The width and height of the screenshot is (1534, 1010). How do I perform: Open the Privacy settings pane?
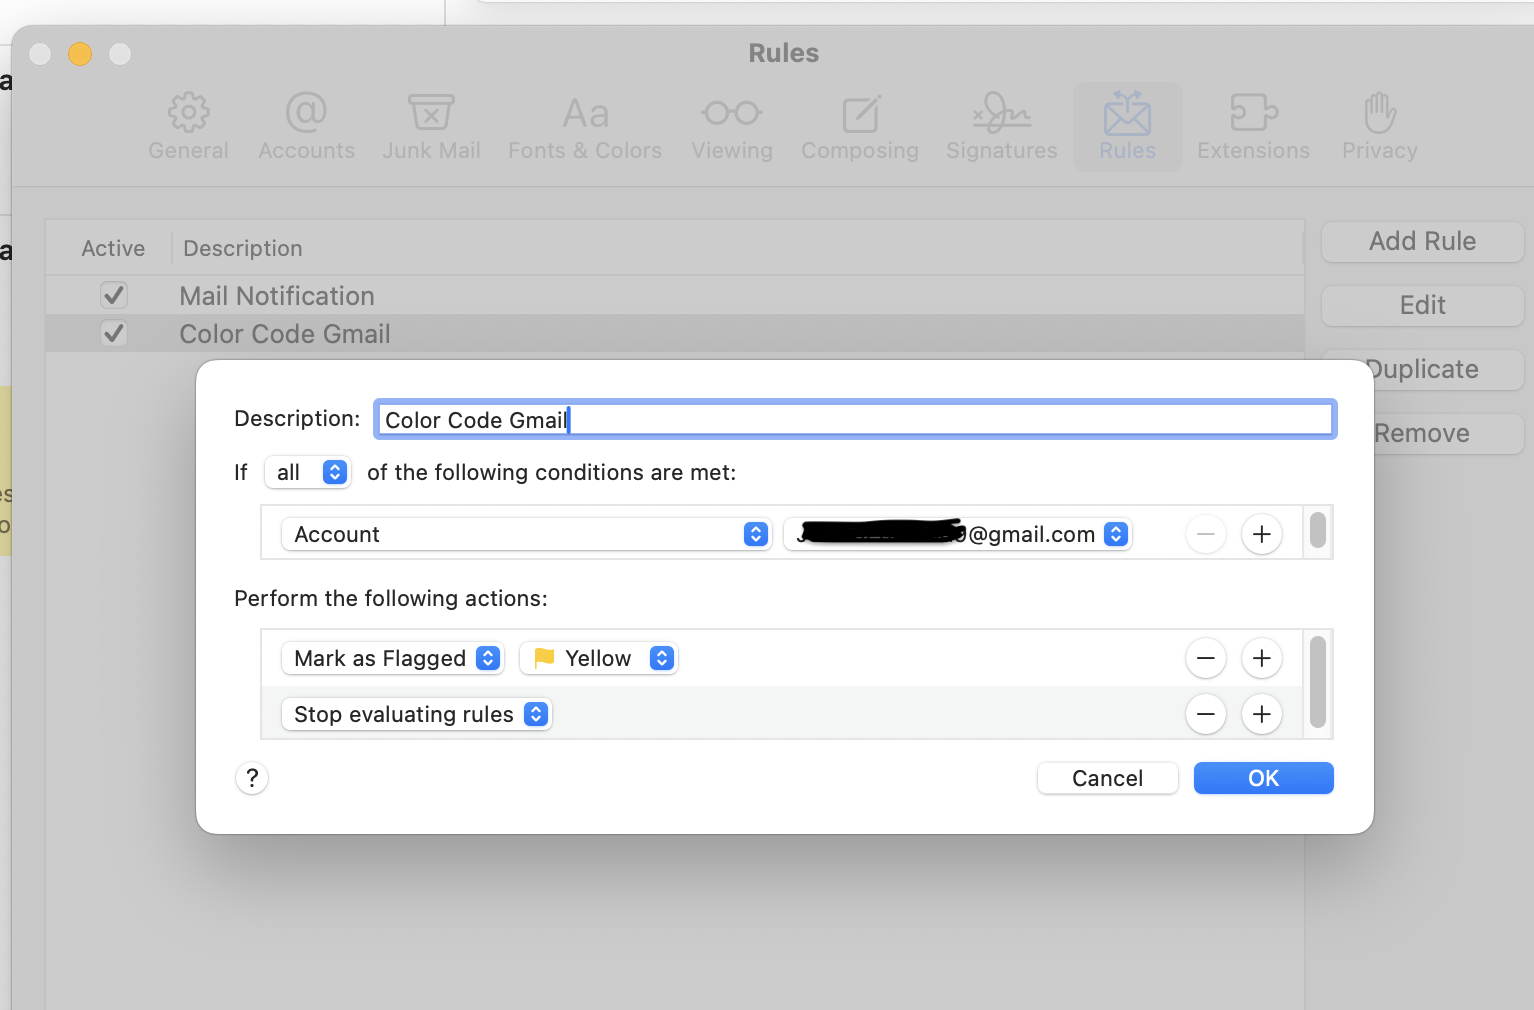[1379, 125]
